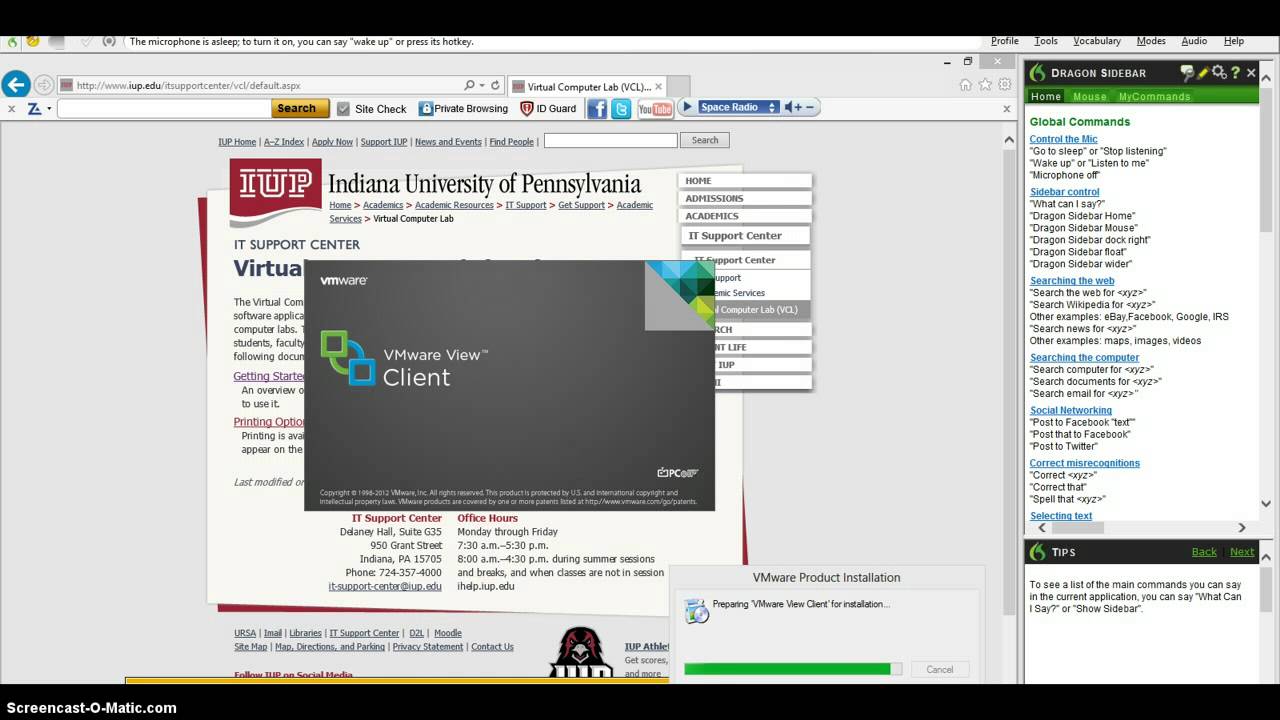This screenshot has width=1280, height=720.
Task: Click the Facebook toolbar icon
Action: [597, 108]
